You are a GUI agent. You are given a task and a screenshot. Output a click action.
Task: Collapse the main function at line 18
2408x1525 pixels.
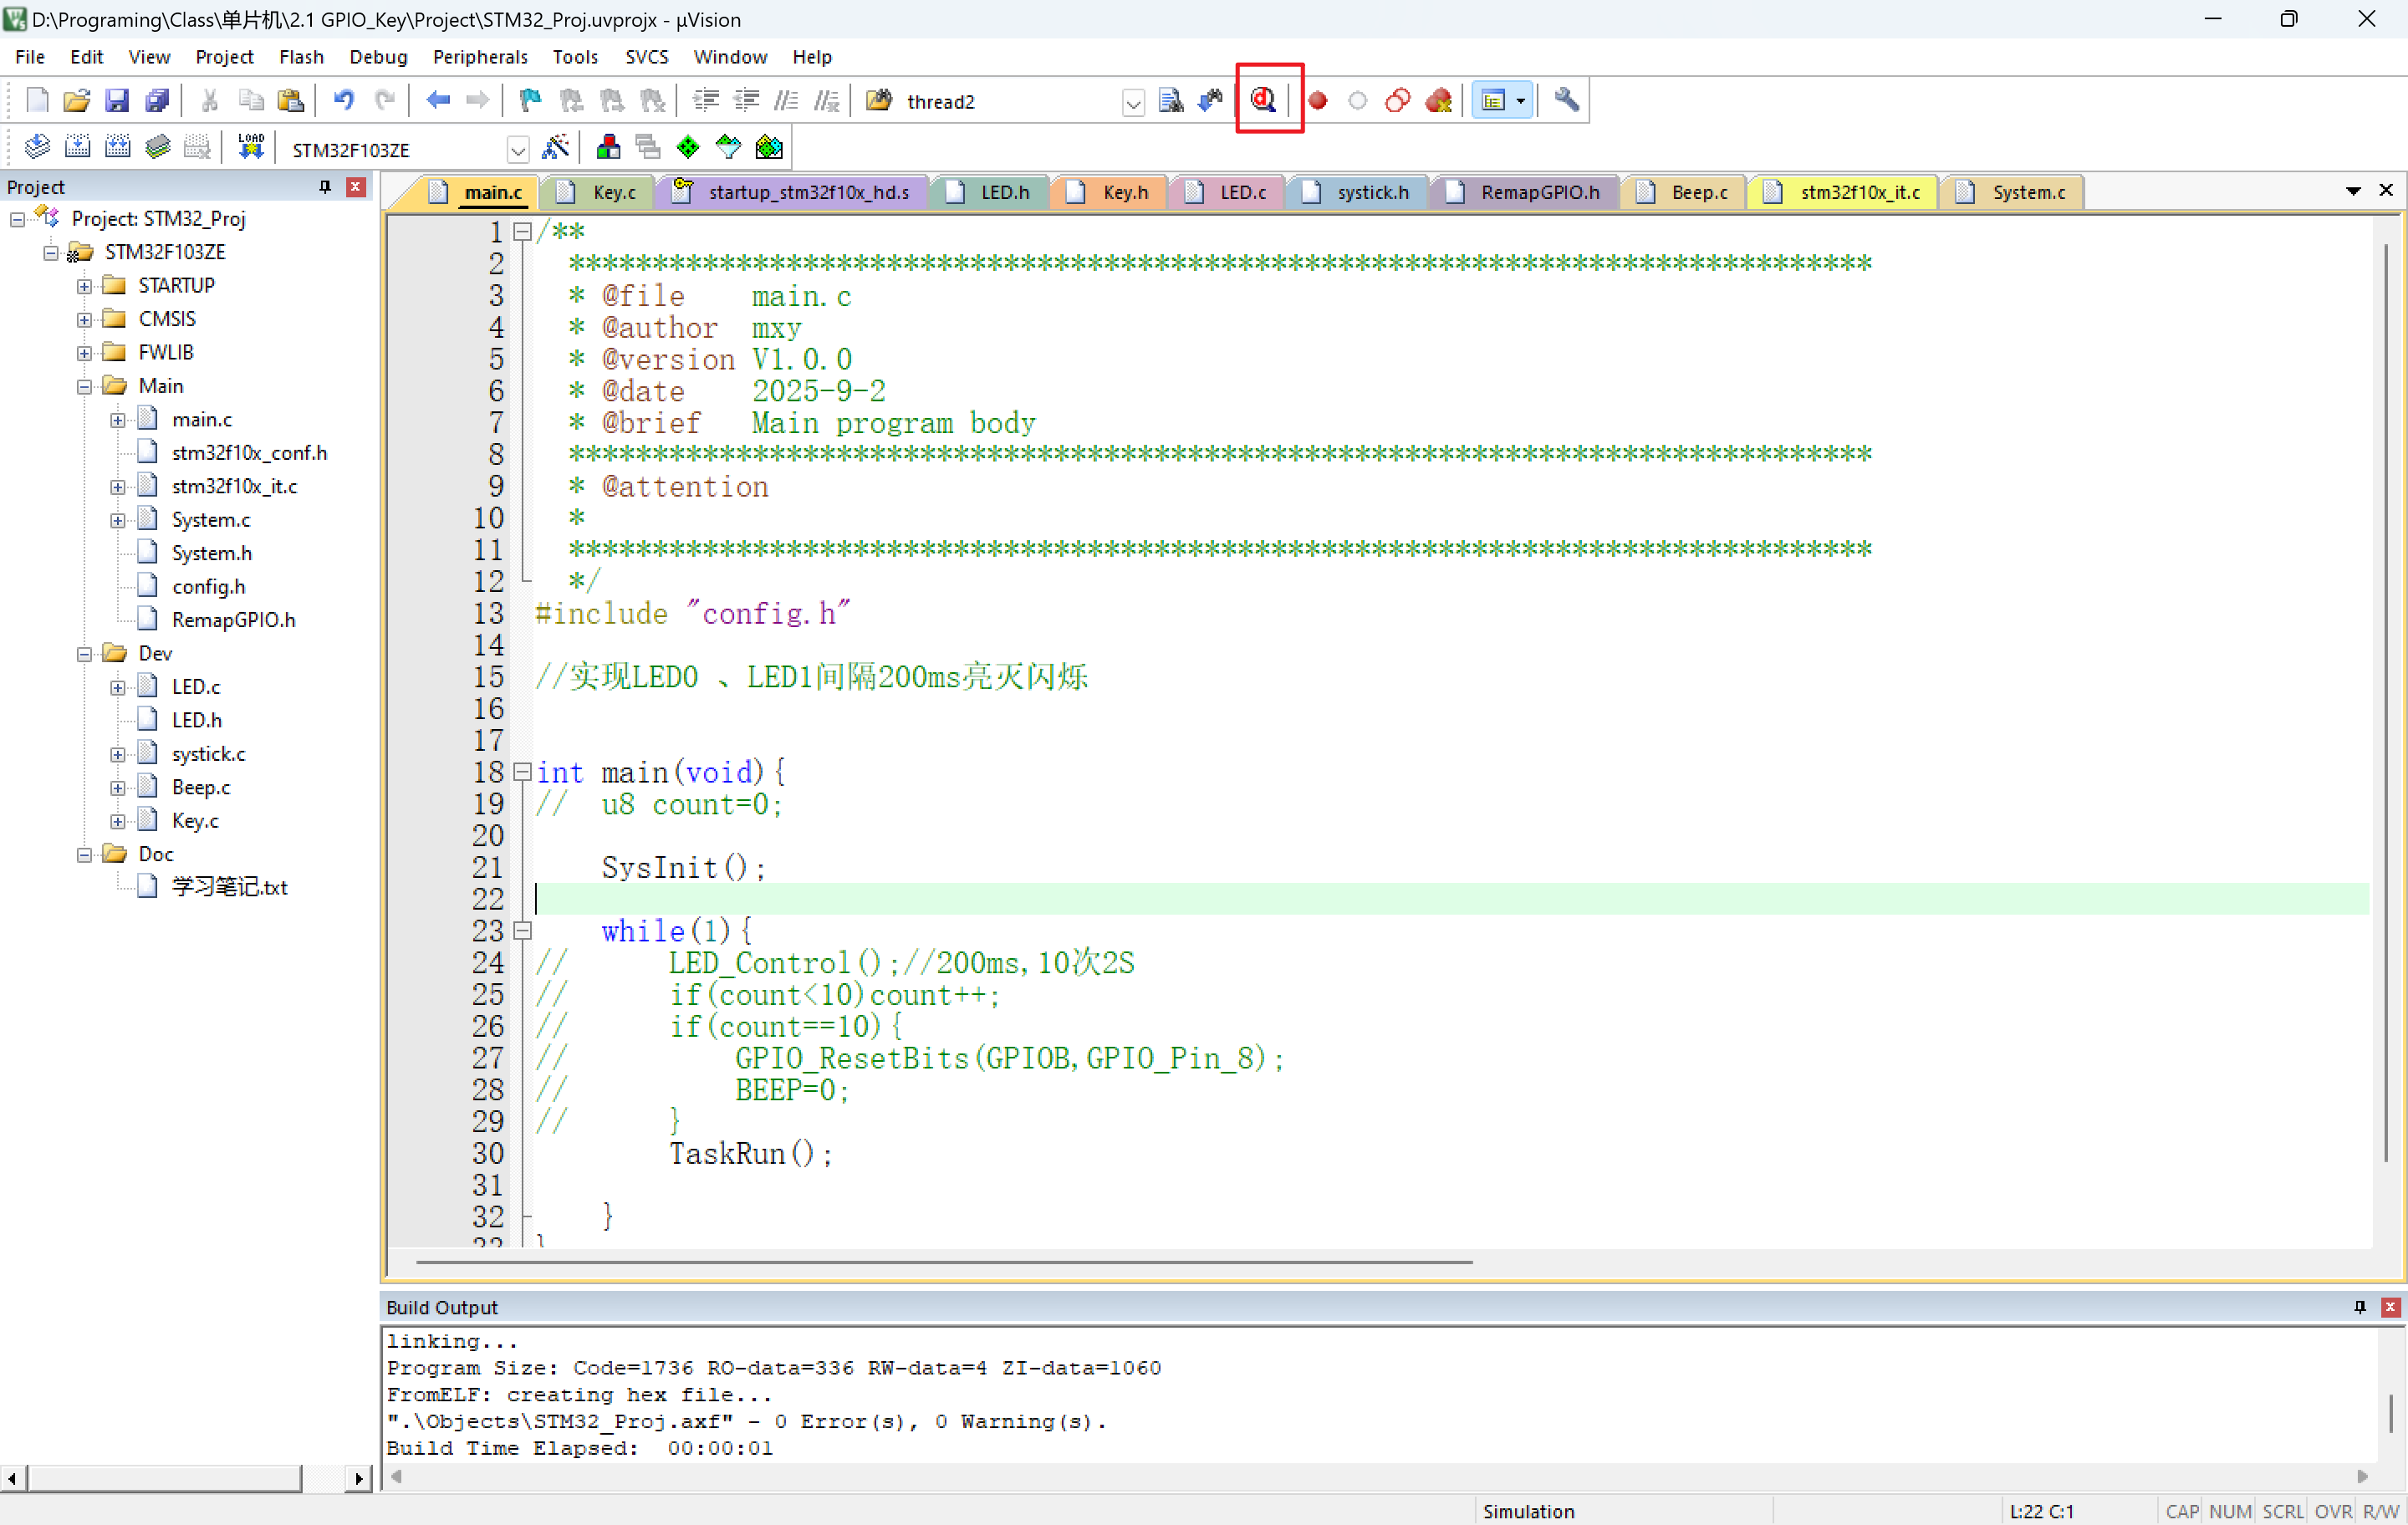coord(522,772)
